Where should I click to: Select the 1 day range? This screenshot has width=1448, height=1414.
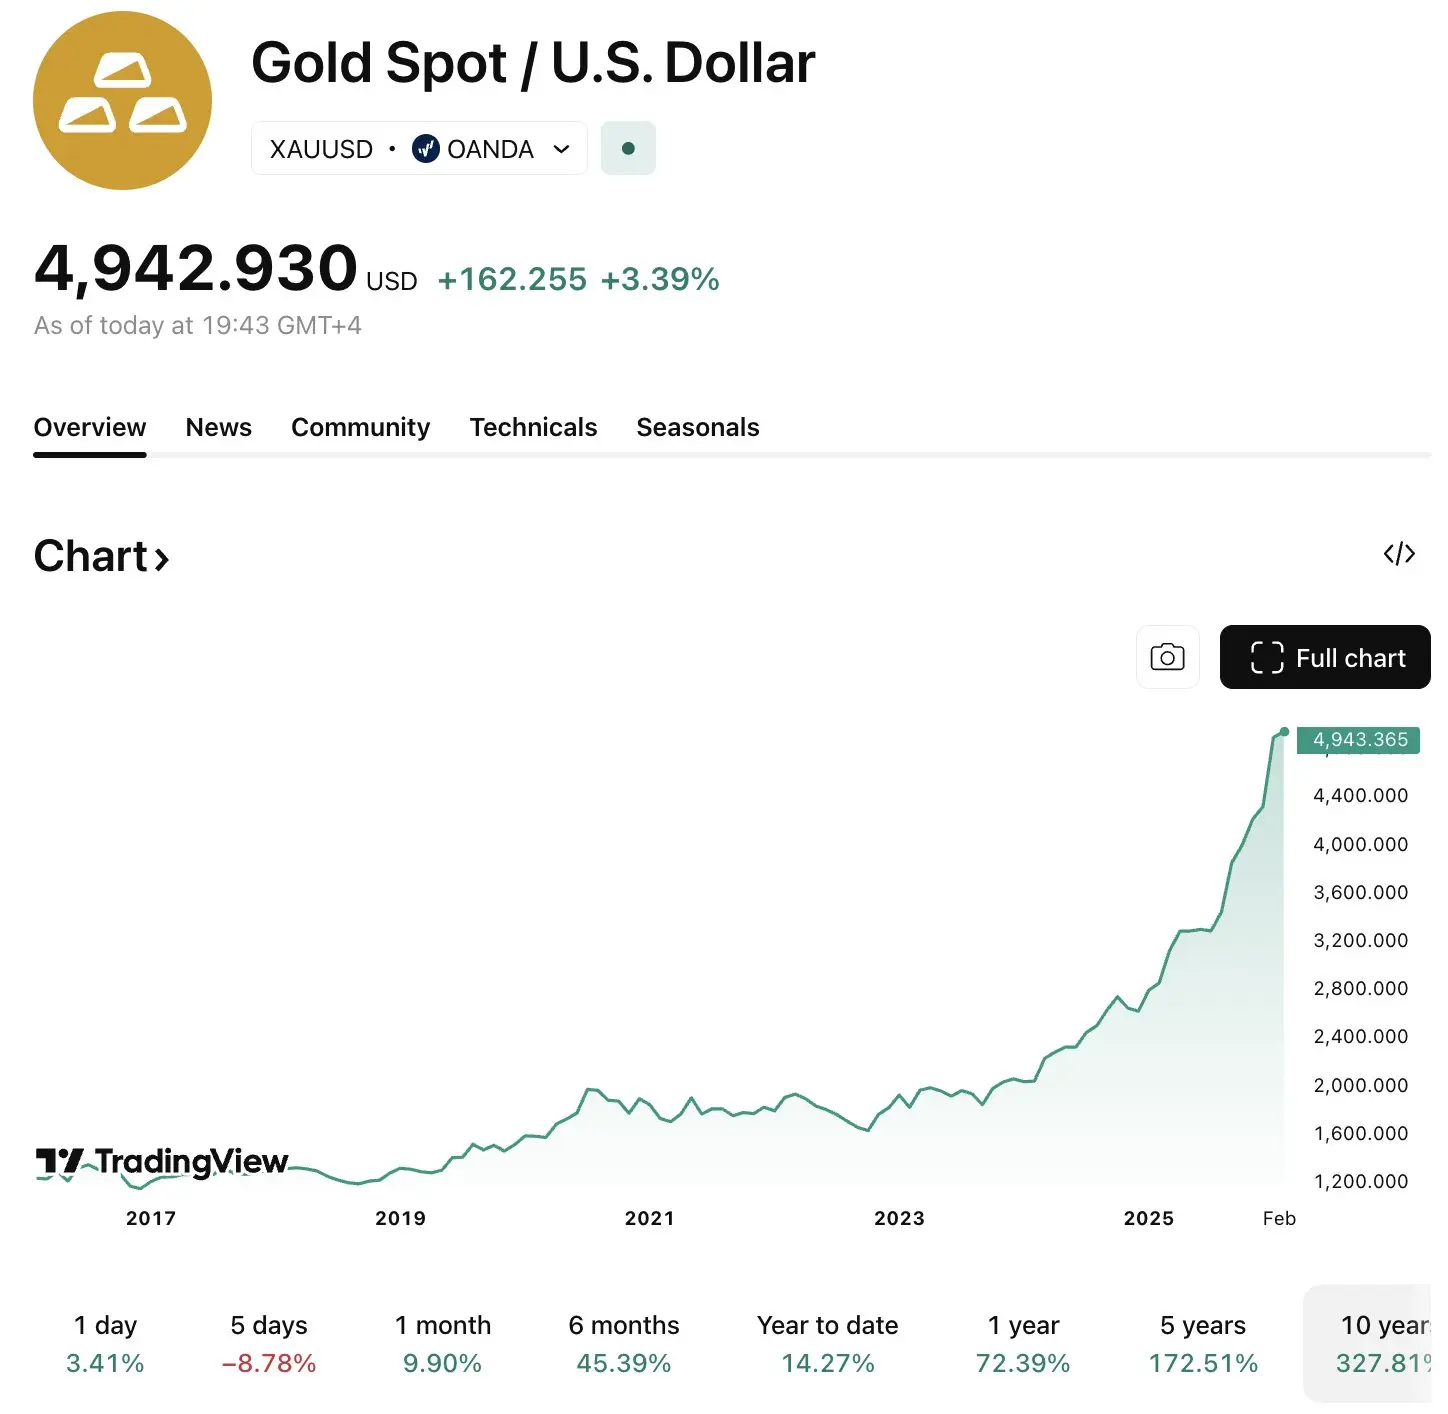click(105, 1343)
